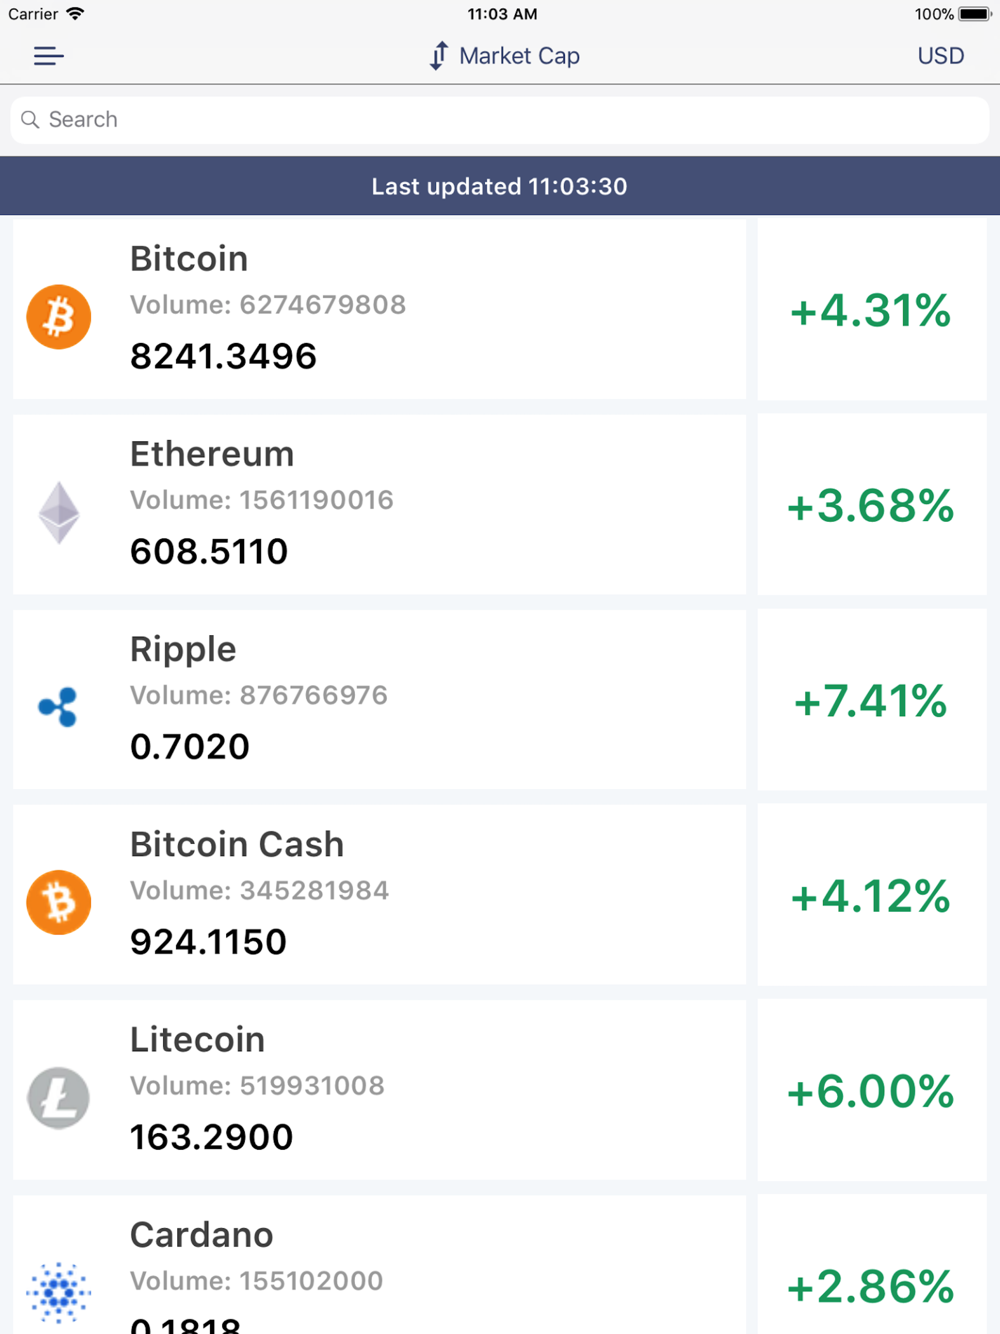This screenshot has height=1334, width=1000.
Task: Open the hamburger menu
Action: point(48,56)
